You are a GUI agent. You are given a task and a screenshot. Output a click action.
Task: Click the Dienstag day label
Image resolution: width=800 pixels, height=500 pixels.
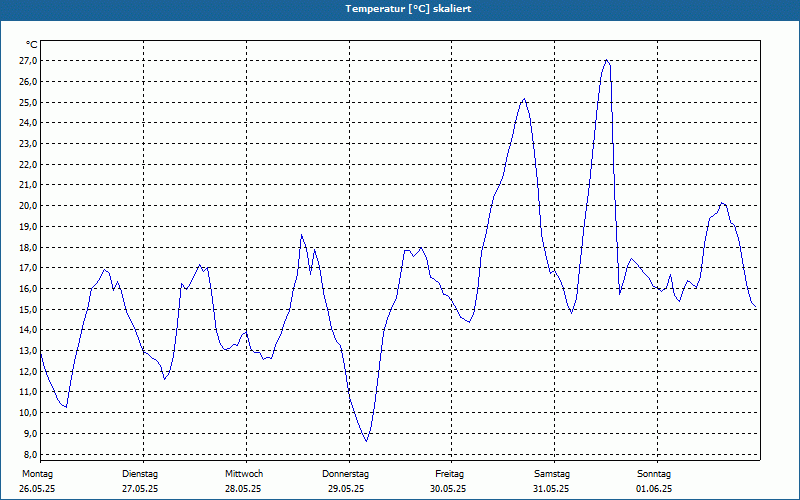[140, 474]
